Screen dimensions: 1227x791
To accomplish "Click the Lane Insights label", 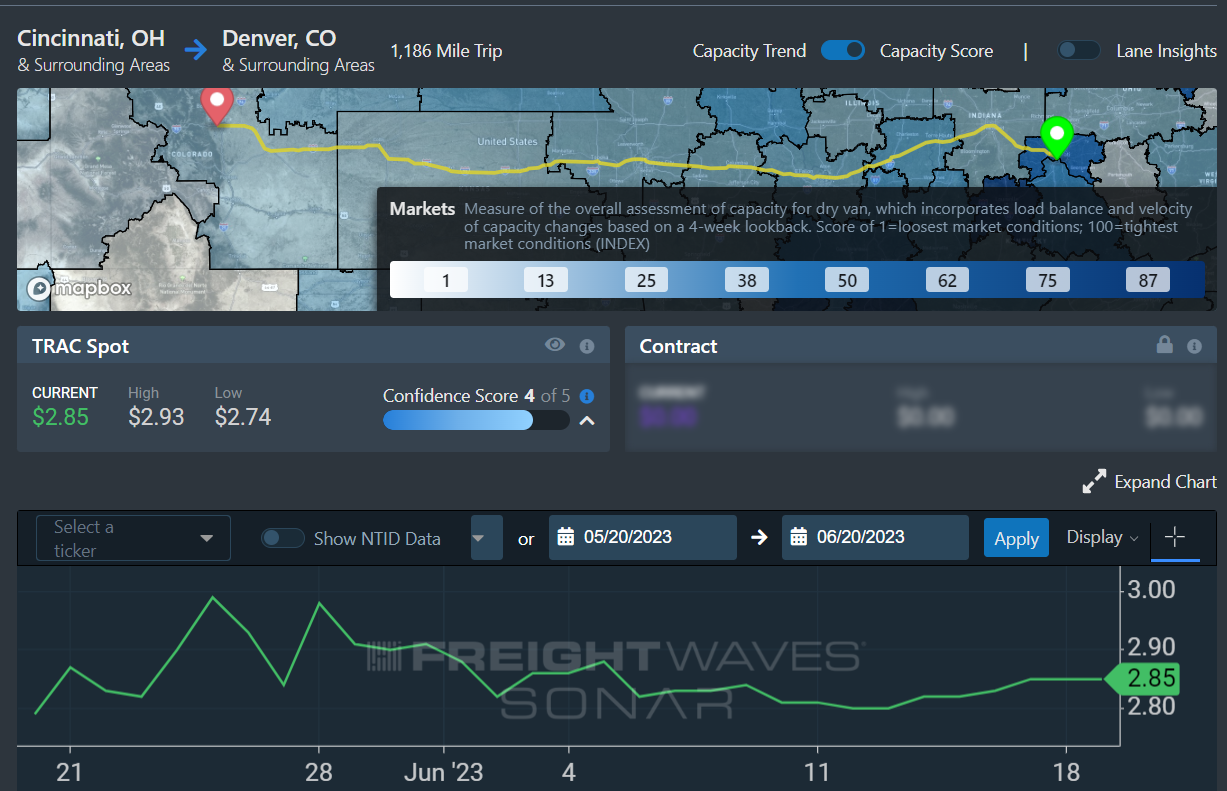I will click(x=1166, y=51).
